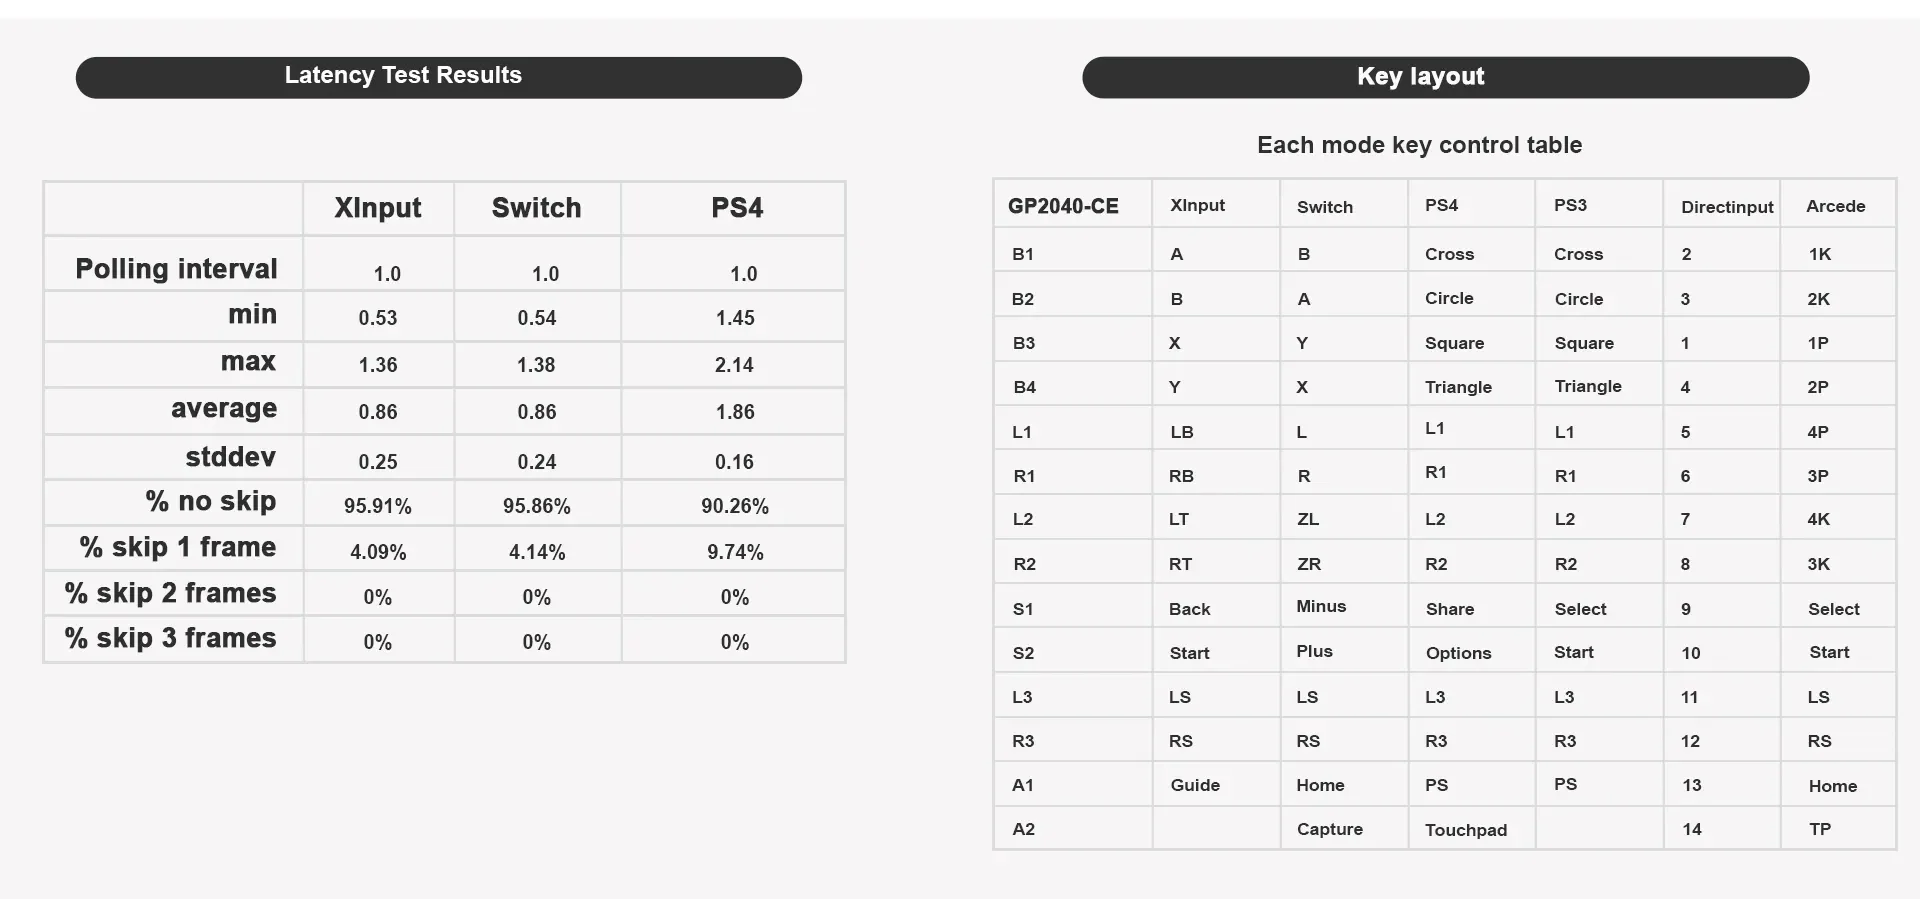The width and height of the screenshot is (1920, 899).
Task: Click the "% skip 1 frame" row label
Action: pyautogui.click(x=177, y=547)
